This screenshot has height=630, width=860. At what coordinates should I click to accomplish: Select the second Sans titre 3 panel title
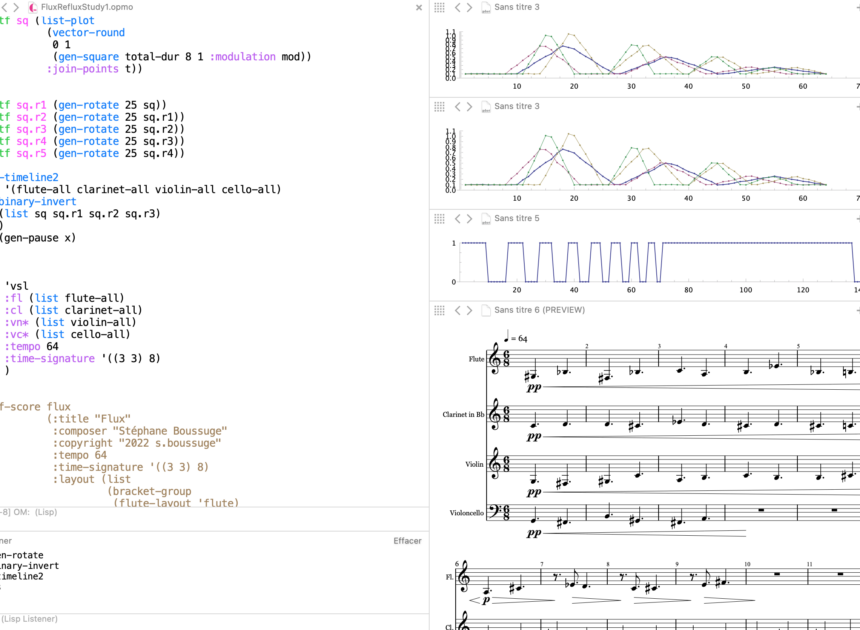point(516,106)
